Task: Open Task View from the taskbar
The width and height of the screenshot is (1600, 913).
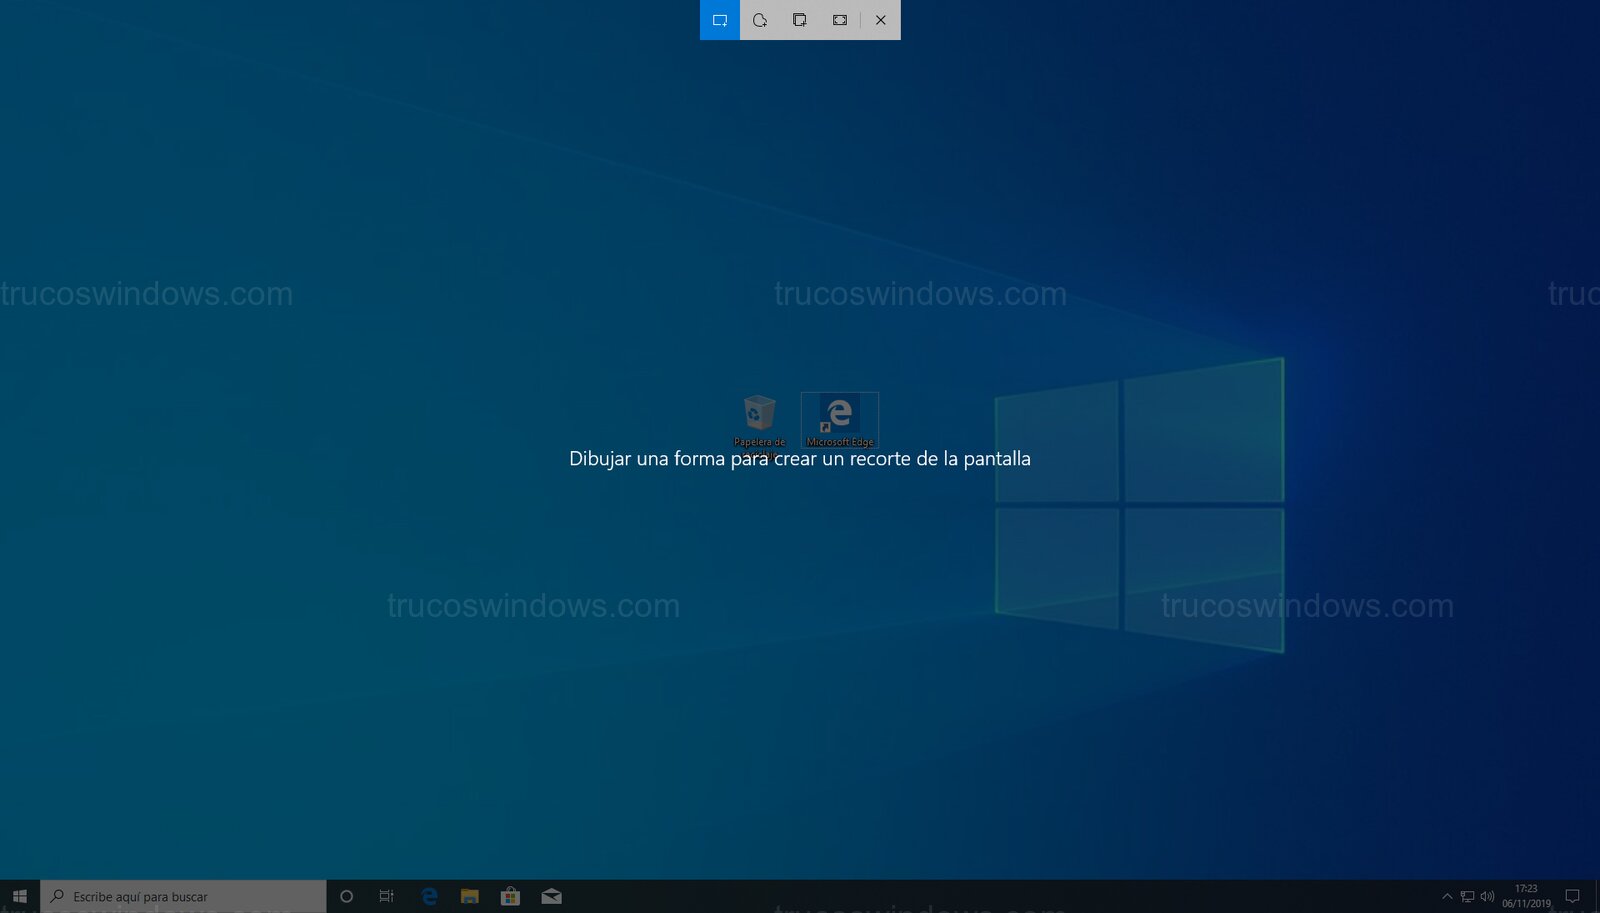Action: 387,896
